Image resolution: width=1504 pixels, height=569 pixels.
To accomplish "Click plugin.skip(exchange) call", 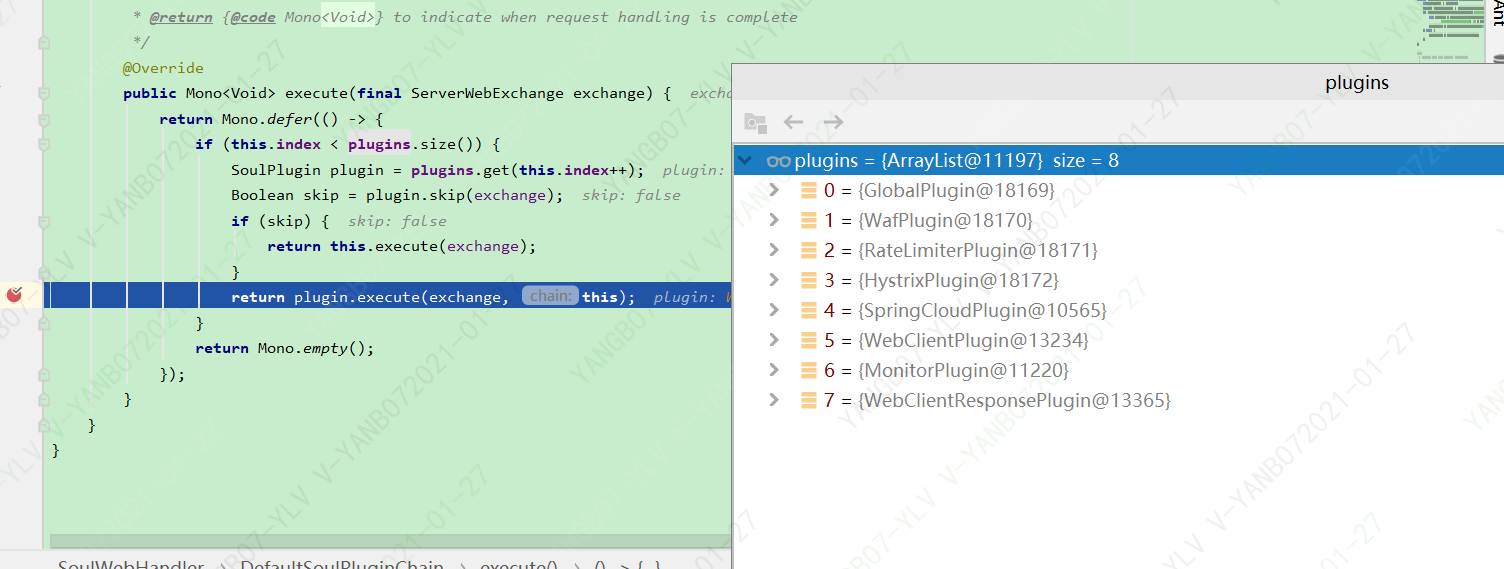I will 464,195.
